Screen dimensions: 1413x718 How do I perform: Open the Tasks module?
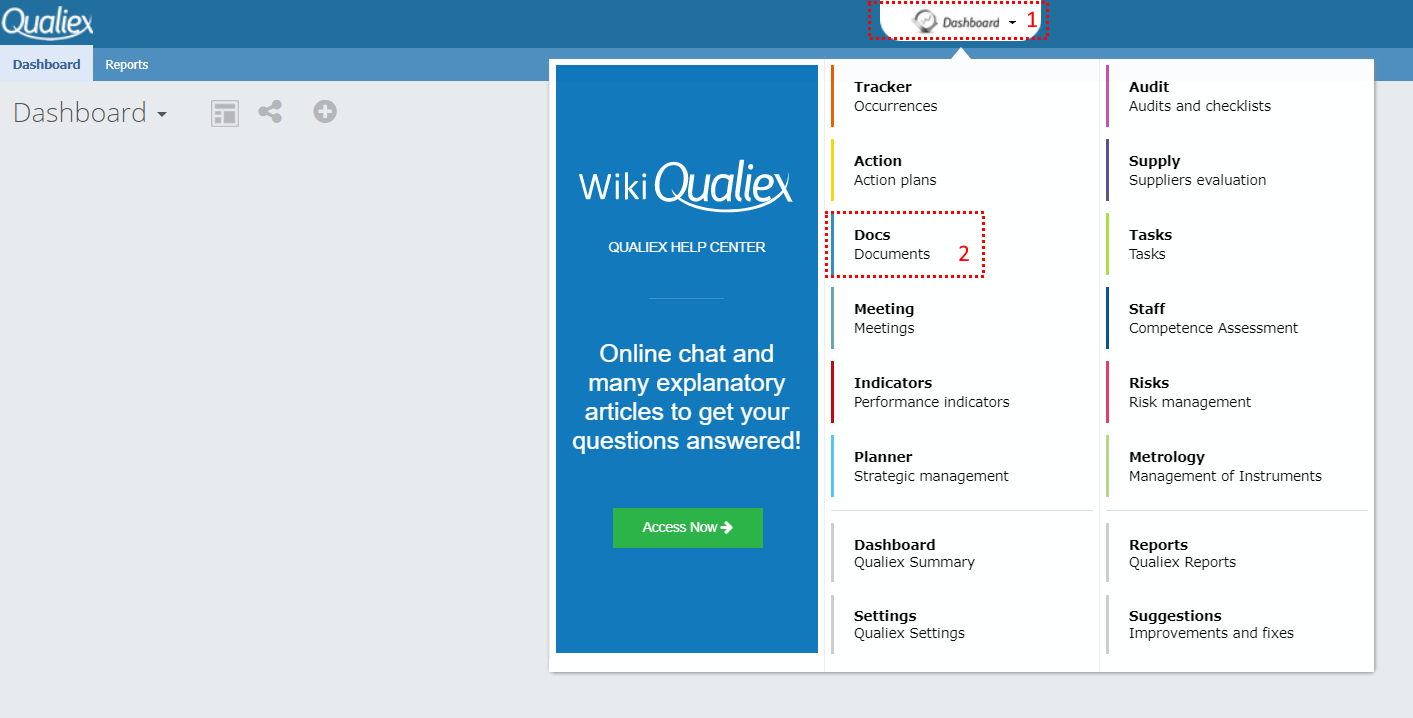[1237, 244]
